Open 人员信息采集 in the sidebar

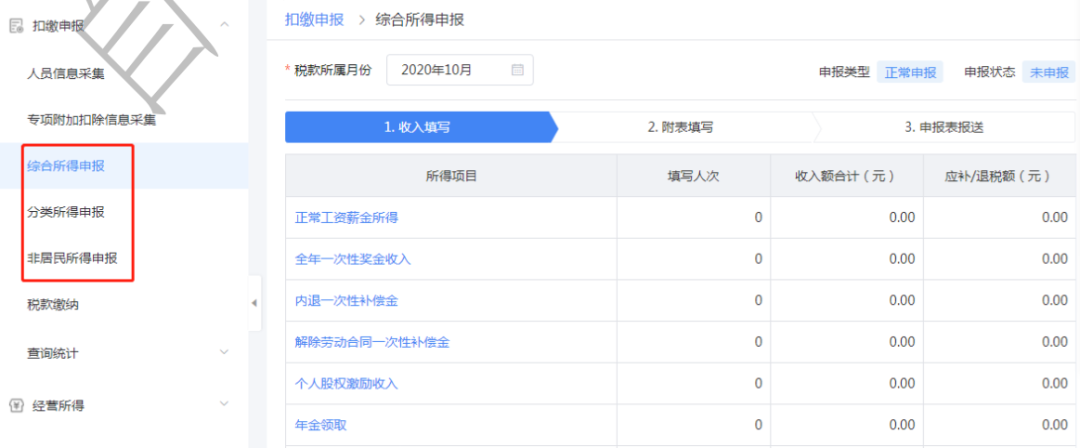[x=66, y=74]
